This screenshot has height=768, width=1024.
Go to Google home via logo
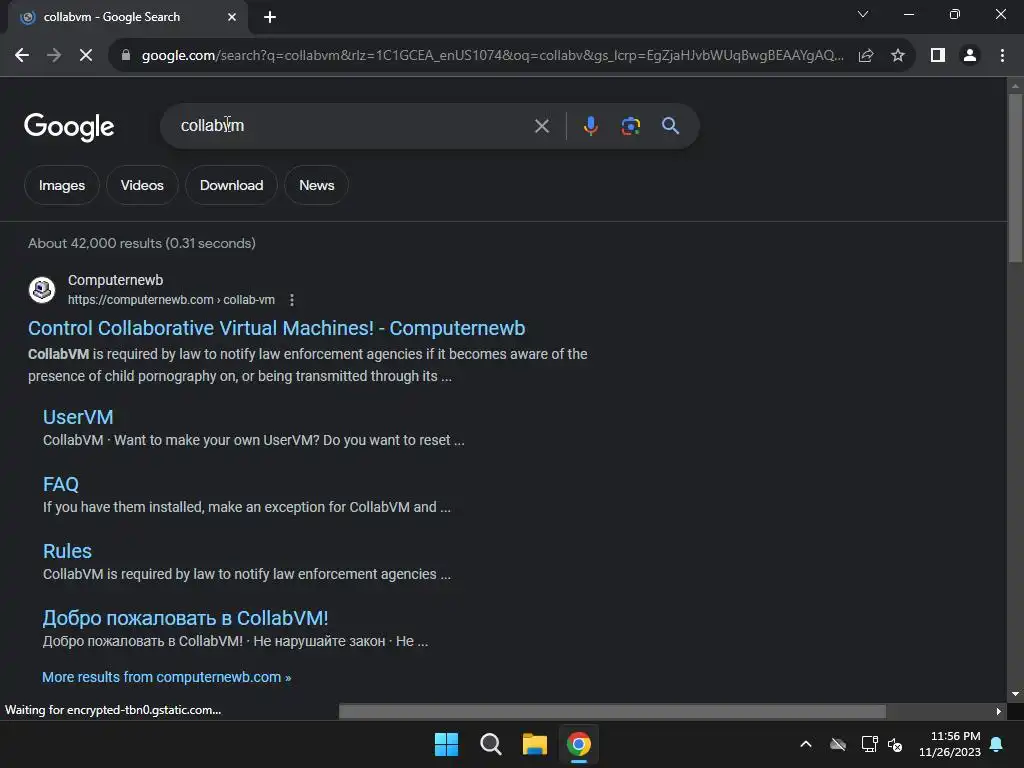(x=69, y=127)
